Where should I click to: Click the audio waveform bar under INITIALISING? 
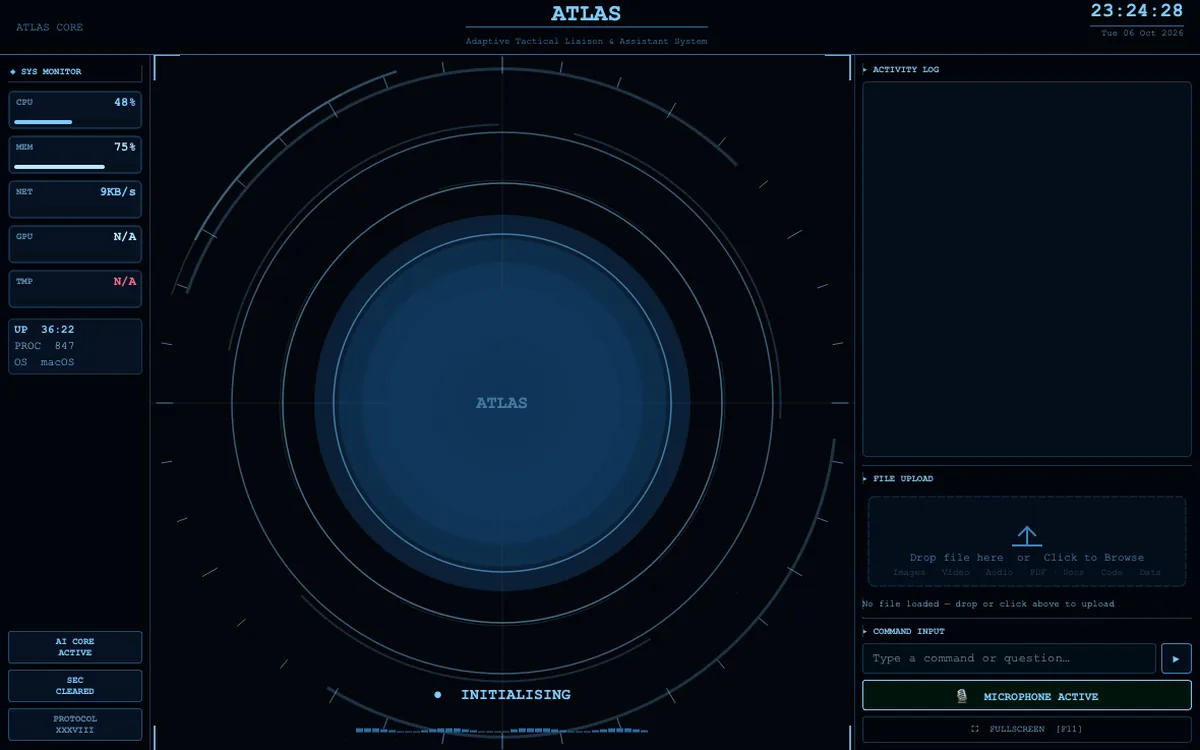[x=501, y=731]
